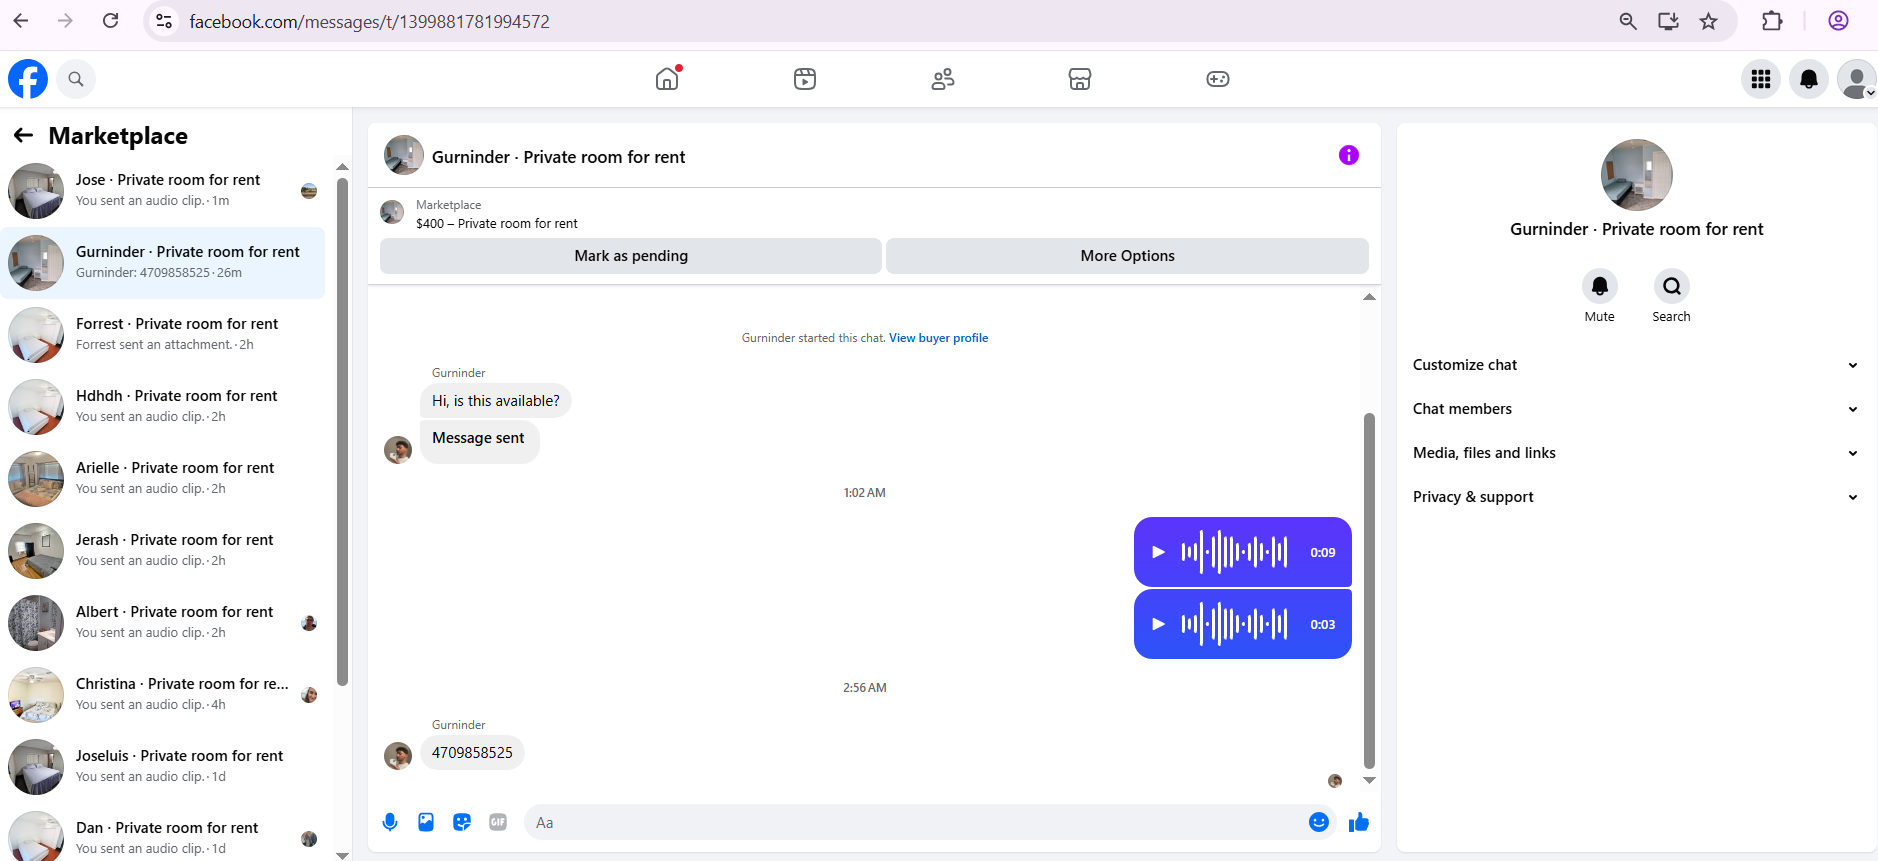Click Gurninder's avatar in the chat header
This screenshot has height=861, width=1878.
click(x=404, y=156)
